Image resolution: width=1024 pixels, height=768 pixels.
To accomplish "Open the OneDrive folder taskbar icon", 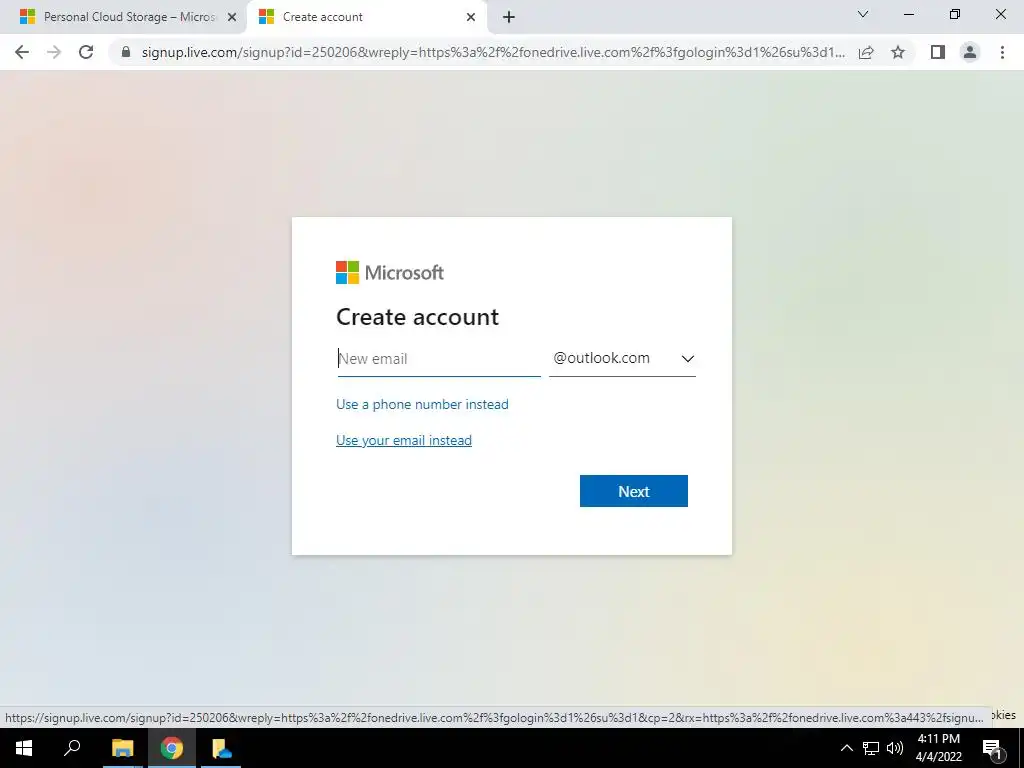I will 221,748.
